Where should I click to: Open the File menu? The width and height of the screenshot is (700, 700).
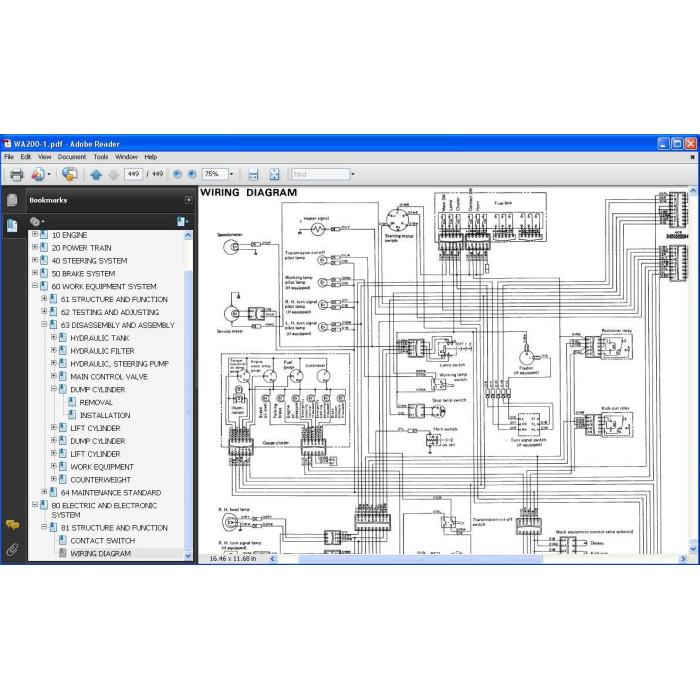pos(9,157)
